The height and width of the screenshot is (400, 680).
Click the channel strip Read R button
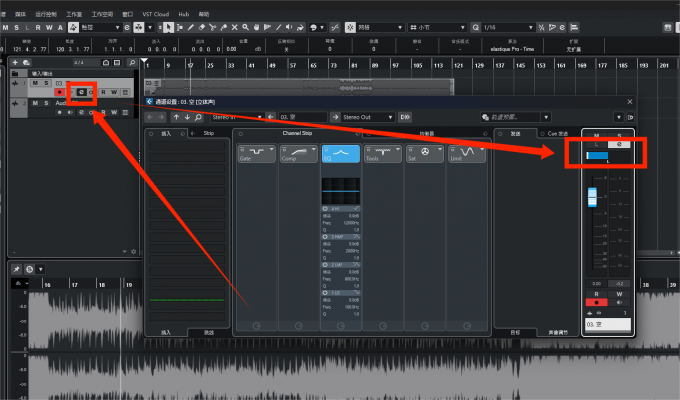click(x=596, y=294)
